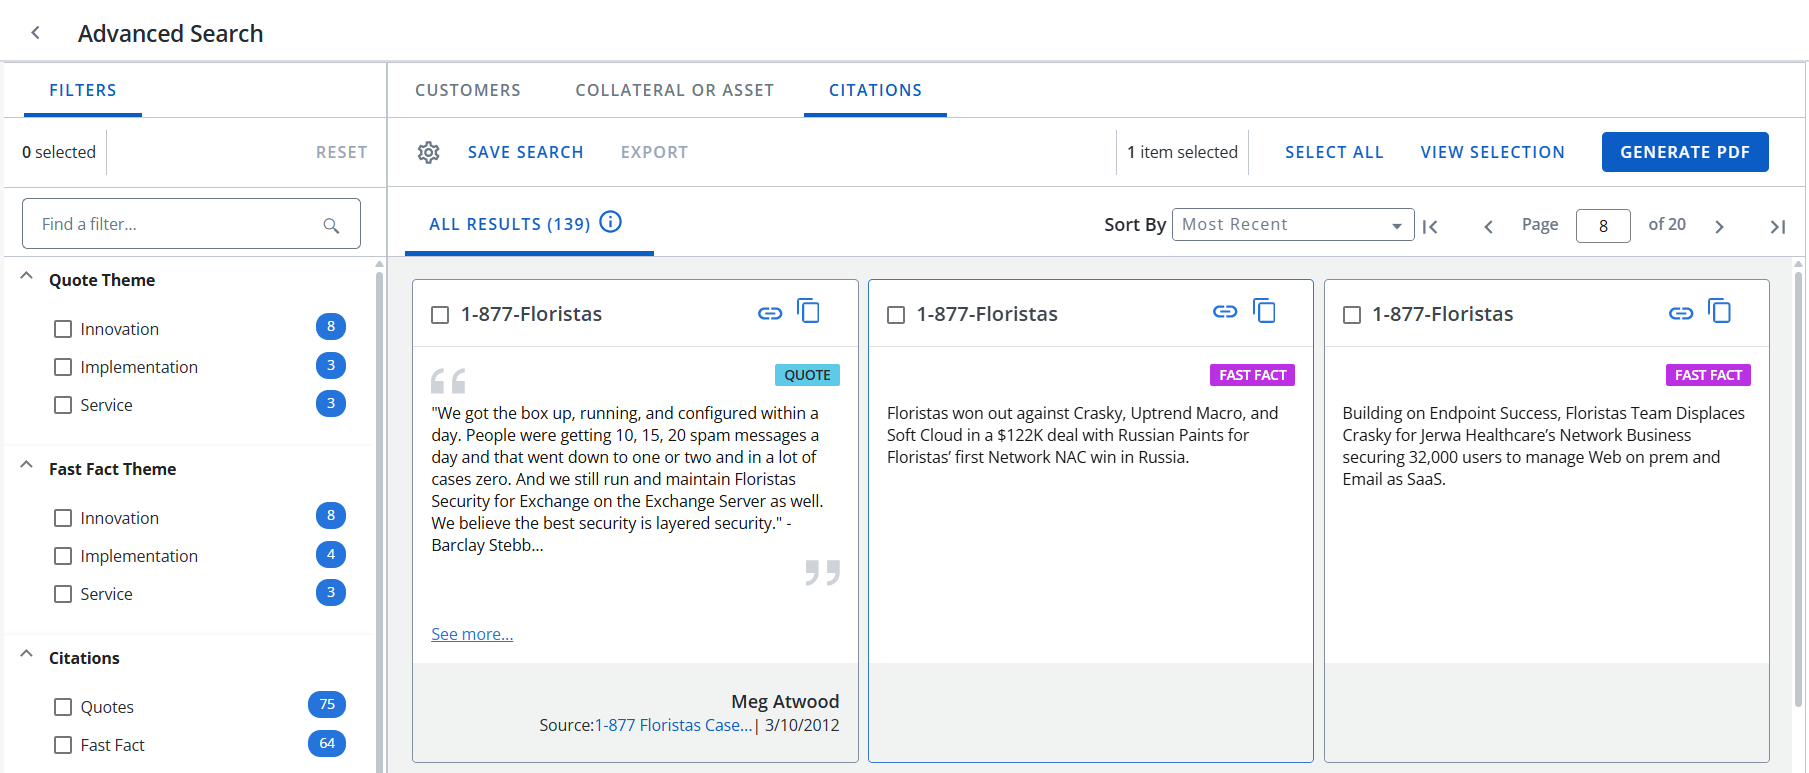Viewport: 1809px width, 773px height.
Task: Reset the selected filters
Action: click(x=342, y=152)
